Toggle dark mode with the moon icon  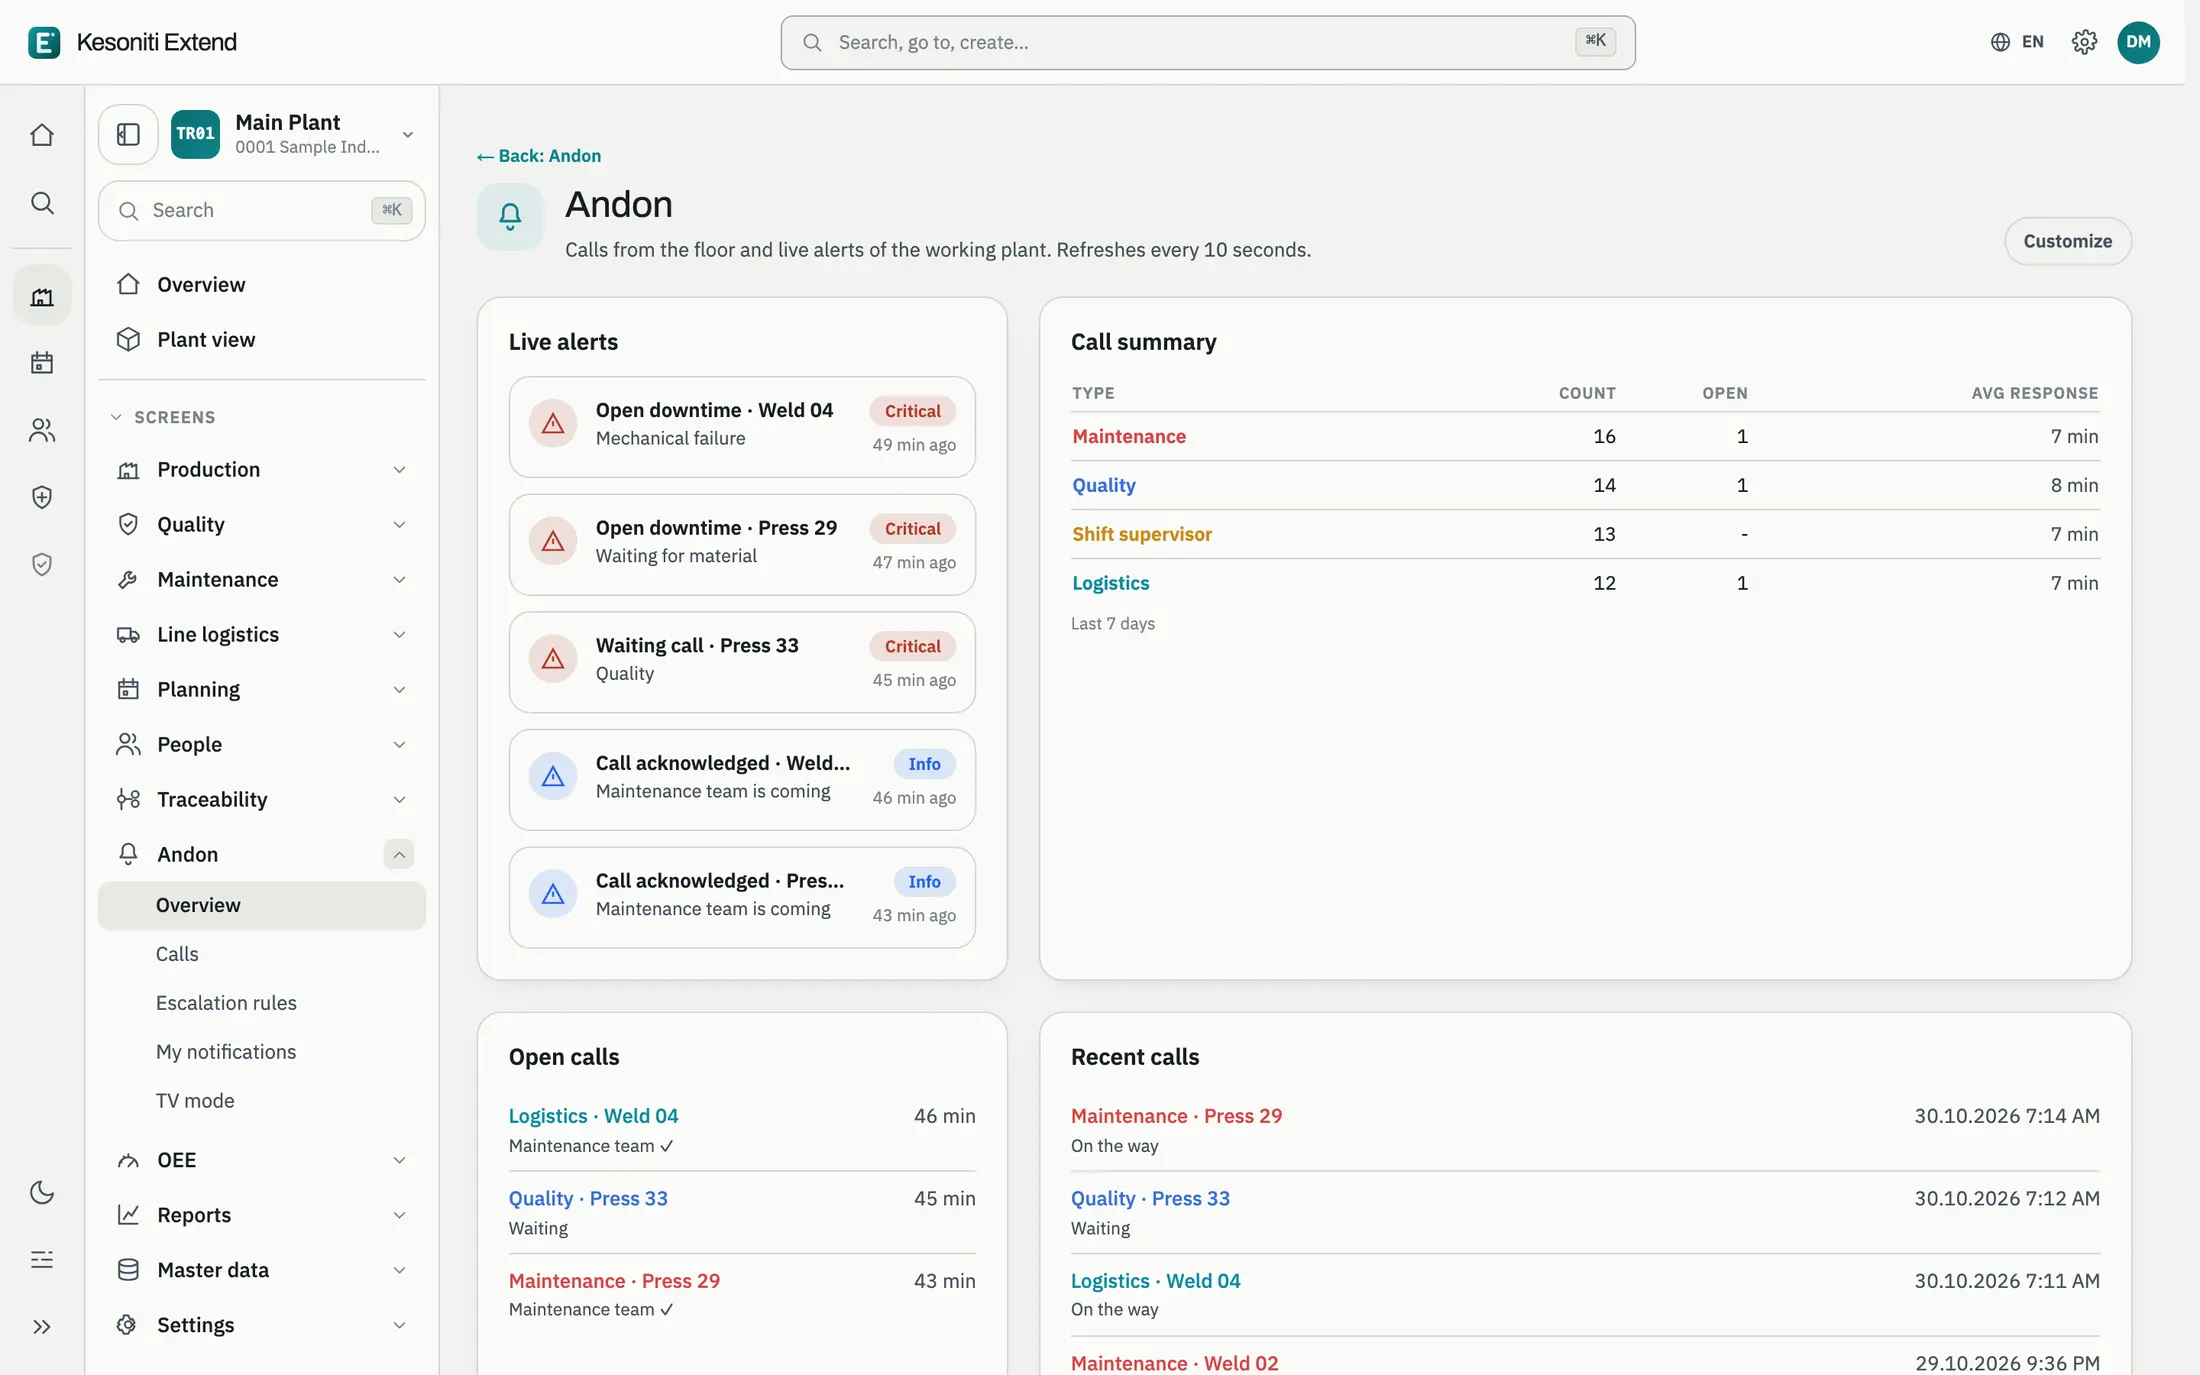tap(42, 1192)
